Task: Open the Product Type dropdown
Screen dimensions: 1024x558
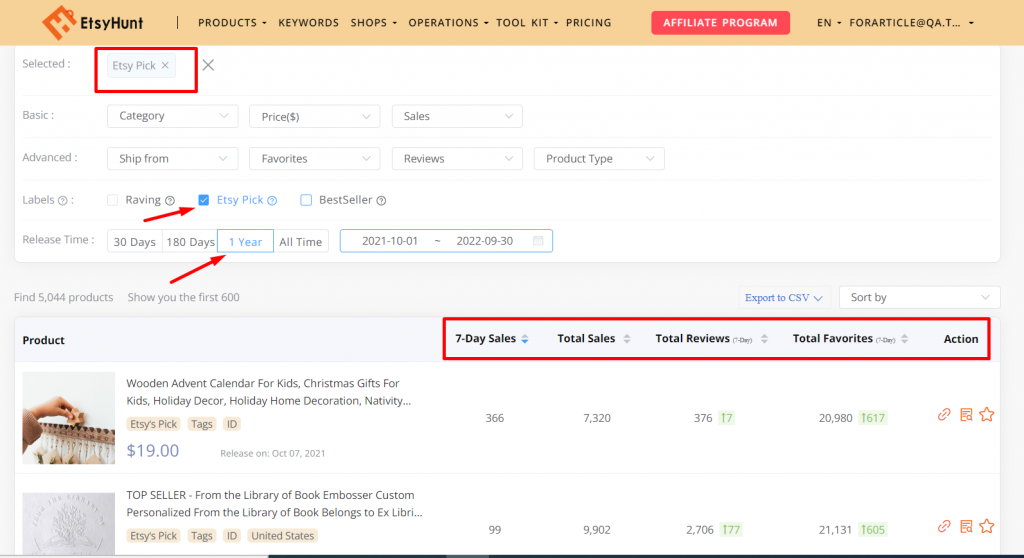Action: [600, 158]
